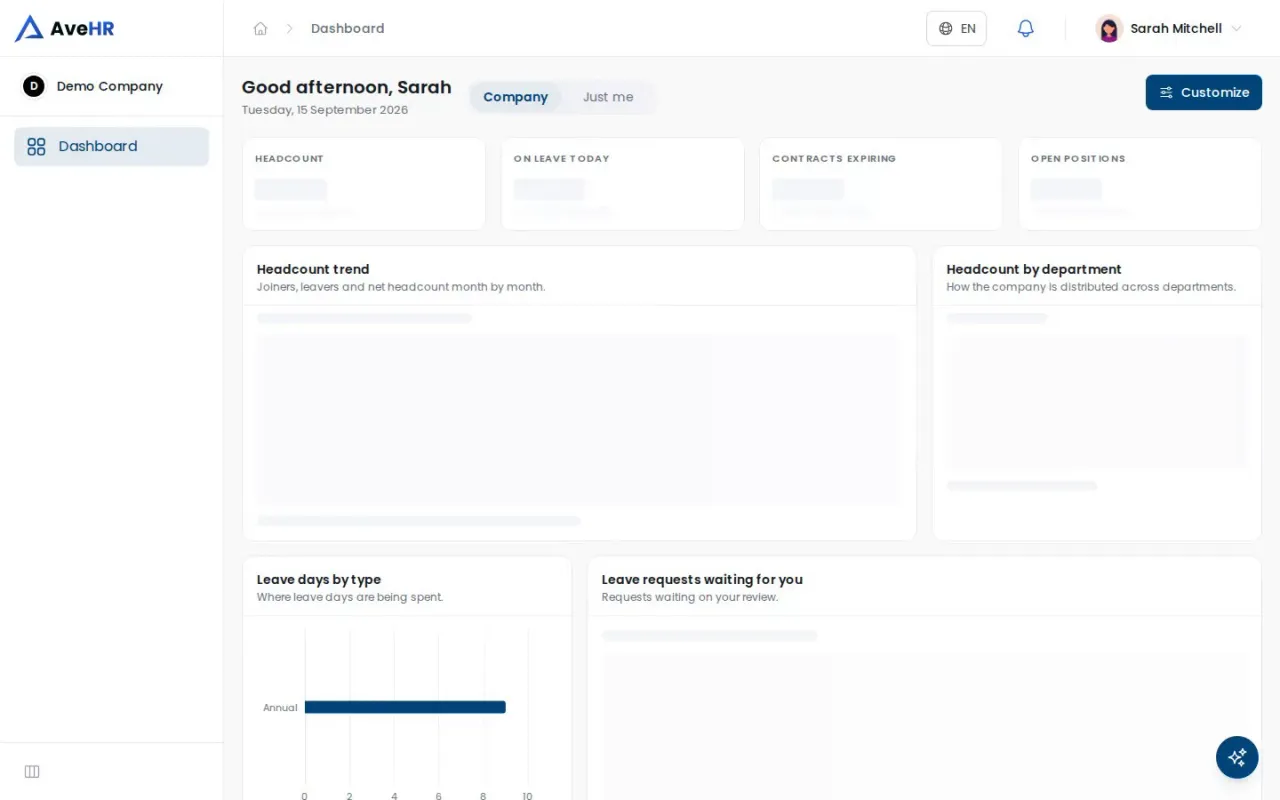Select the Contracts Expiring card
Viewport: 1280px width, 800px height.
click(x=881, y=184)
